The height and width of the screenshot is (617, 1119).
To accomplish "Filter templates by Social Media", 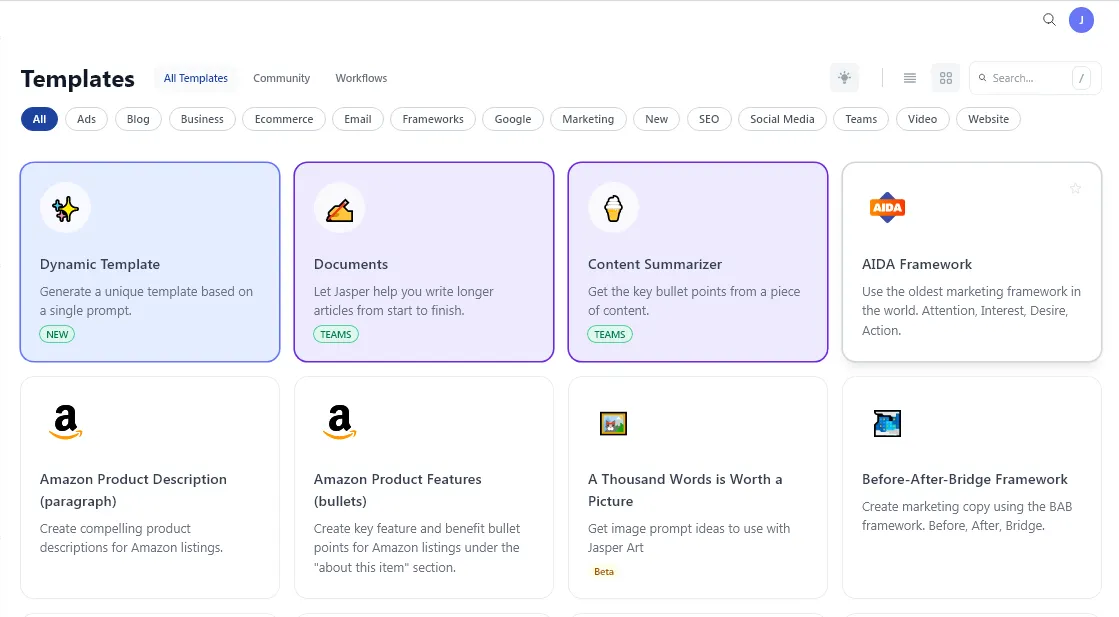I will pyautogui.click(x=782, y=119).
